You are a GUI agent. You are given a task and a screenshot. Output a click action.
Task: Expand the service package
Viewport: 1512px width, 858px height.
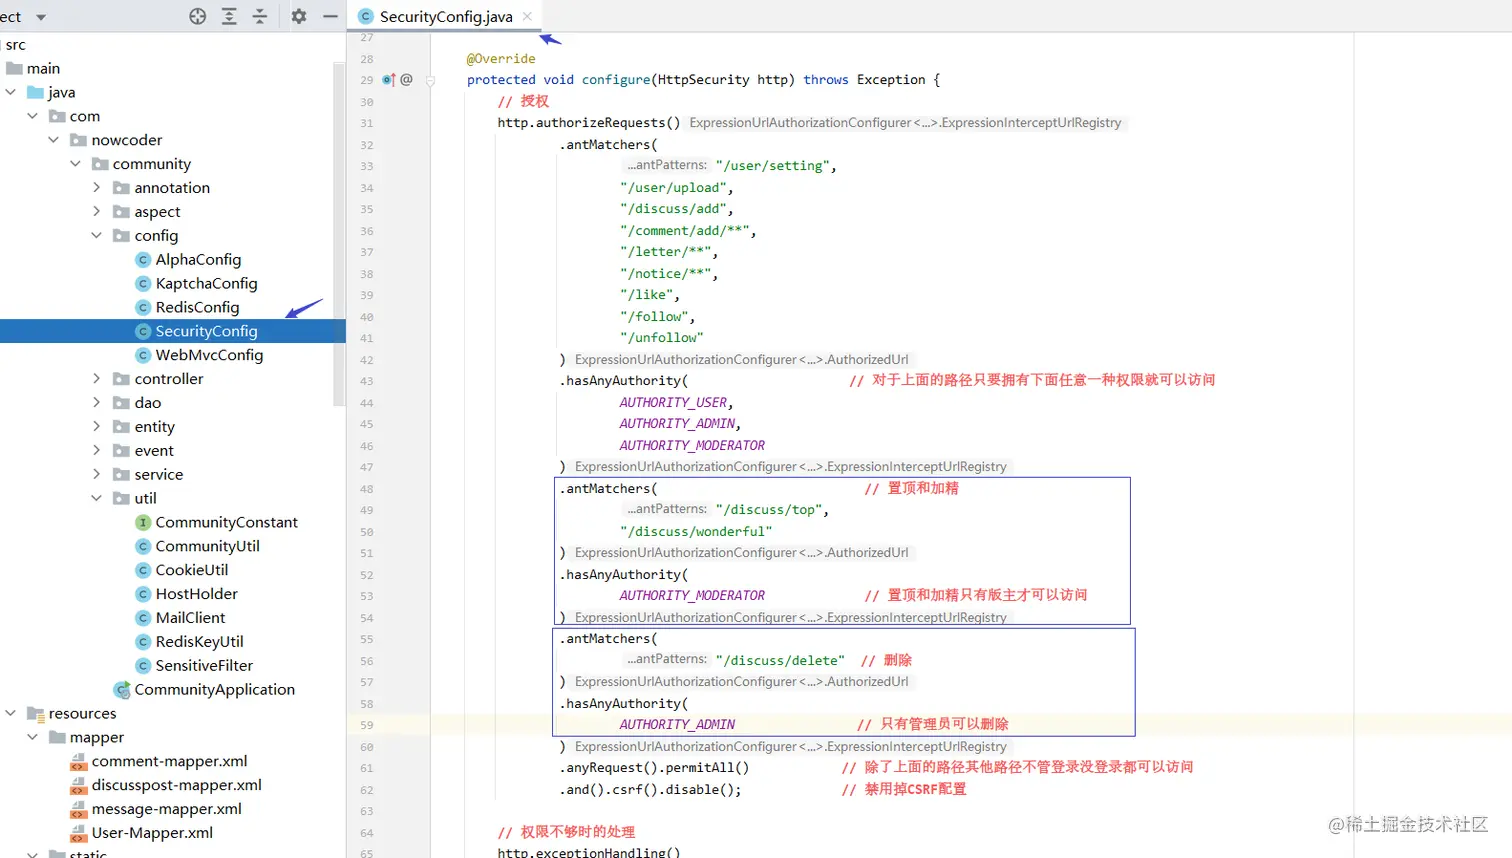(x=96, y=475)
